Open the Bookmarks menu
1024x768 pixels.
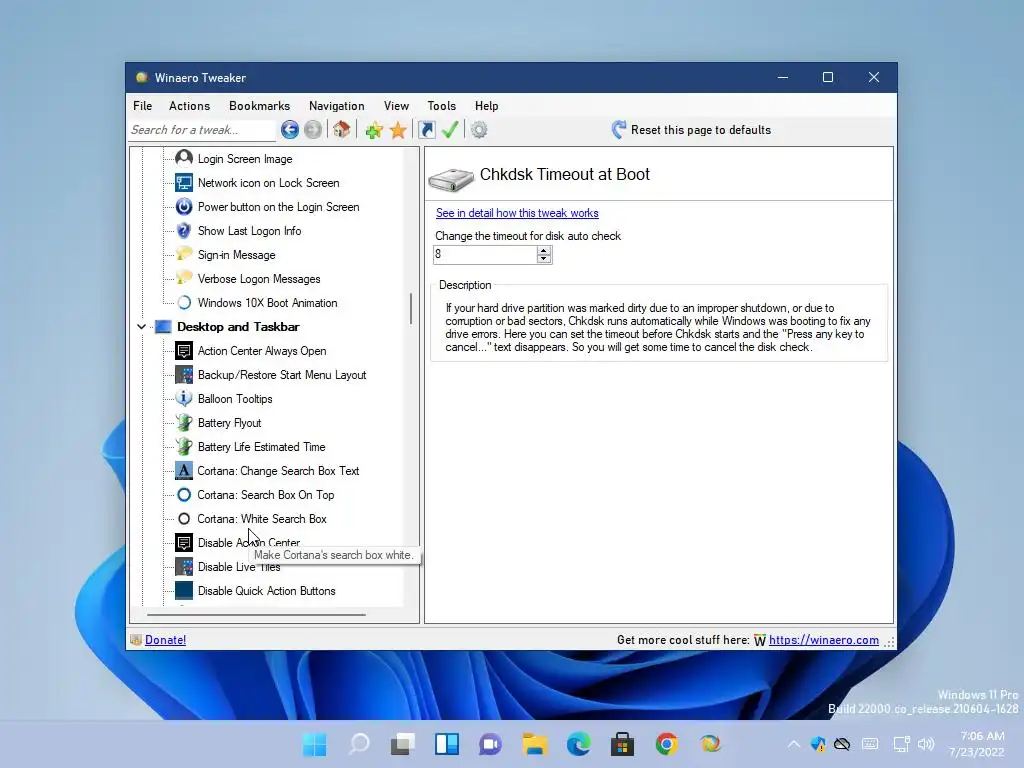click(259, 106)
